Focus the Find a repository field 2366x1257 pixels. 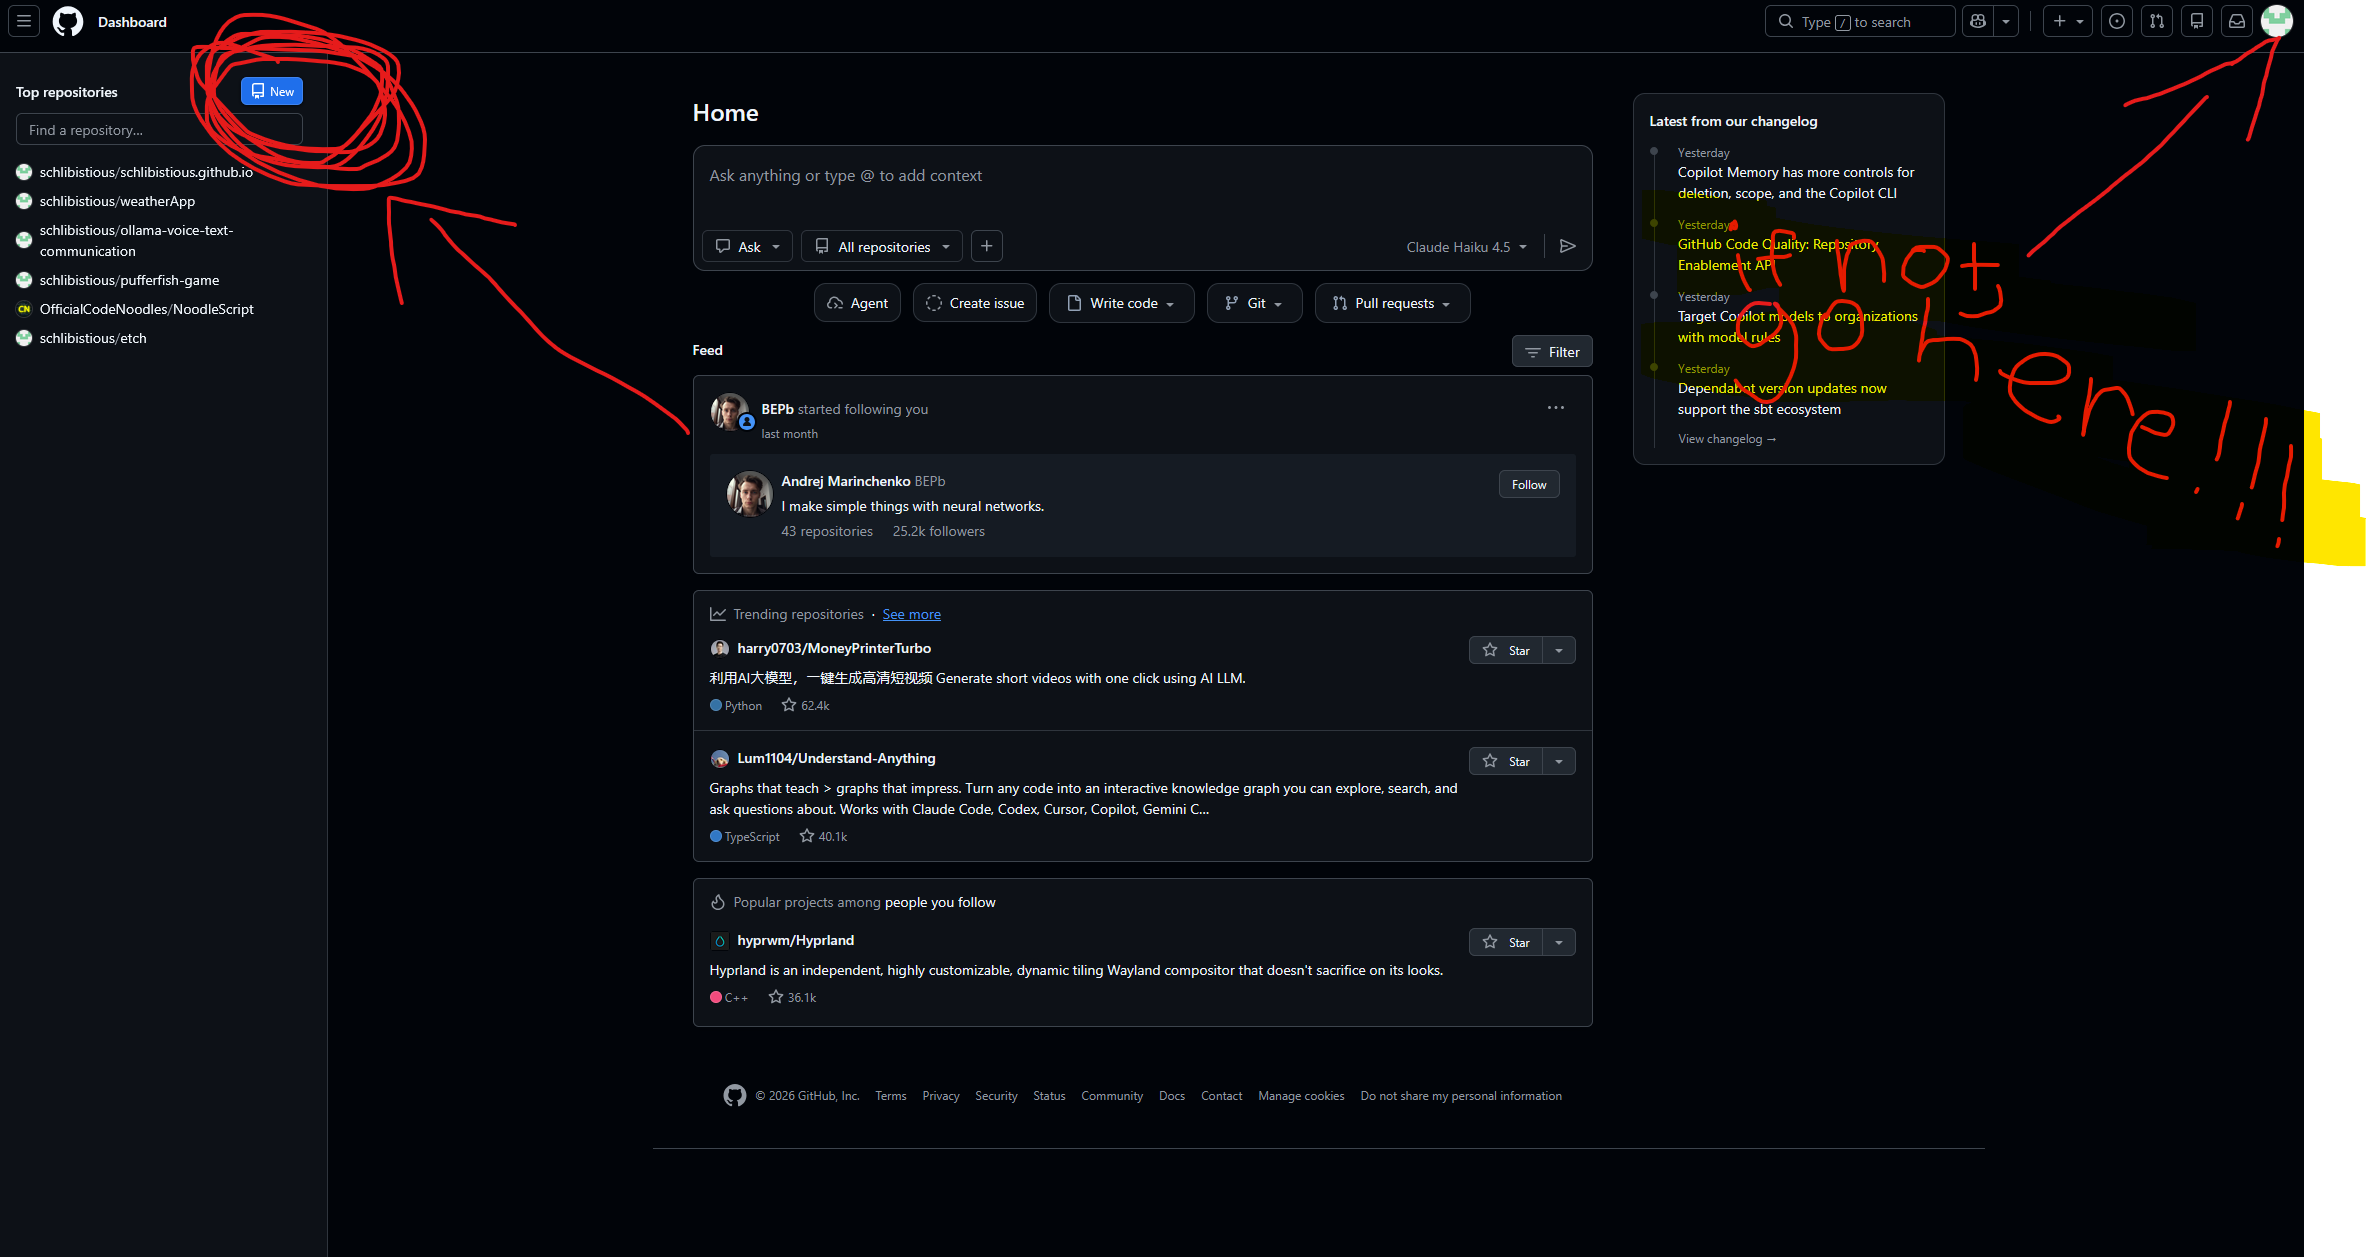(x=159, y=129)
